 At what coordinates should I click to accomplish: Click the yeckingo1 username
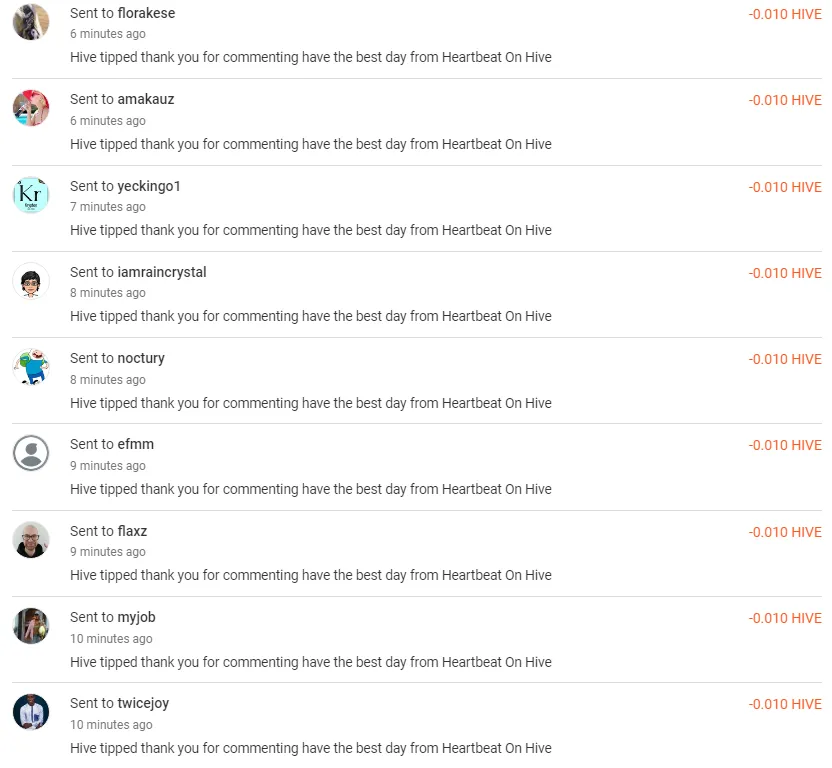[149, 186]
